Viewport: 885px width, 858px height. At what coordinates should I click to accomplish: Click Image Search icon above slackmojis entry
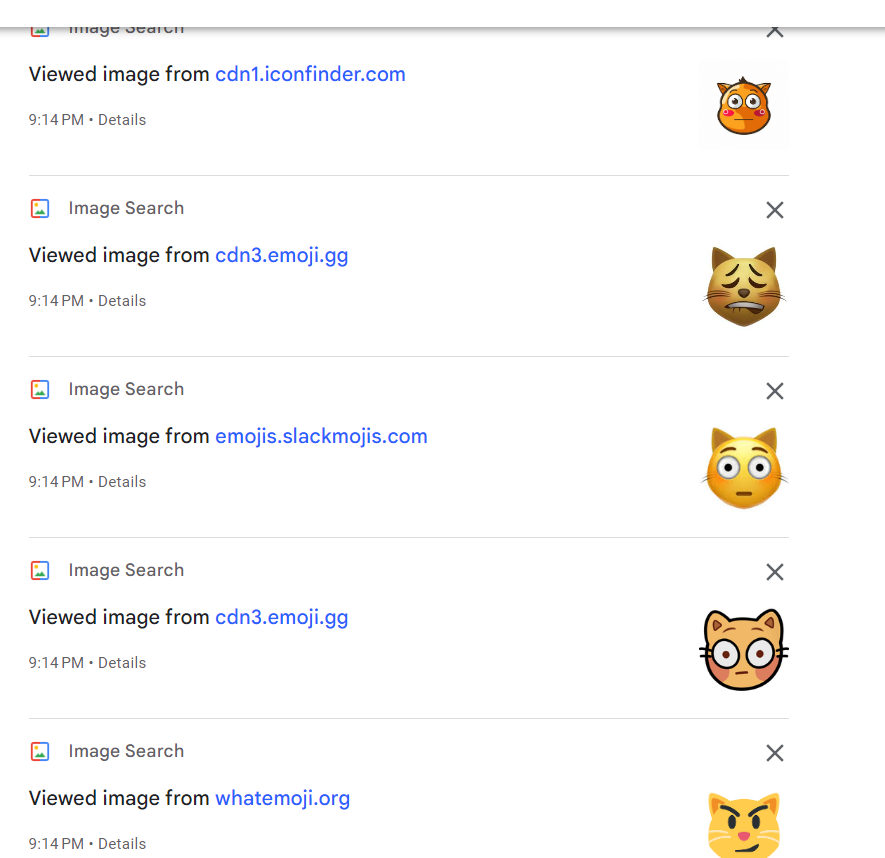click(x=40, y=389)
